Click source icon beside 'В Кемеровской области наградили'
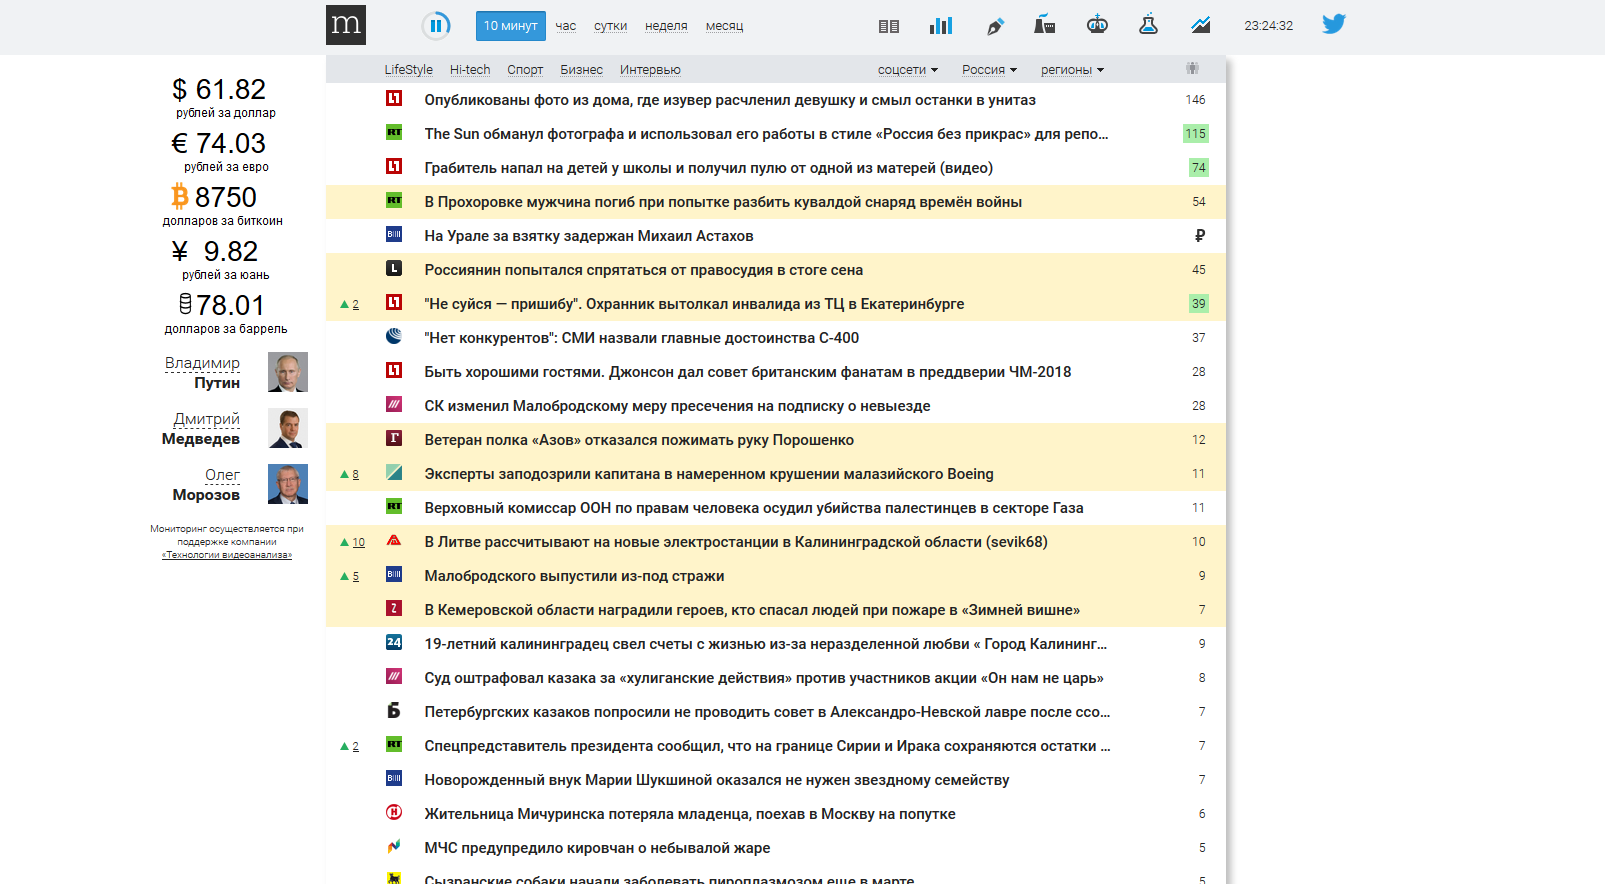This screenshot has height=884, width=1605. tap(394, 608)
